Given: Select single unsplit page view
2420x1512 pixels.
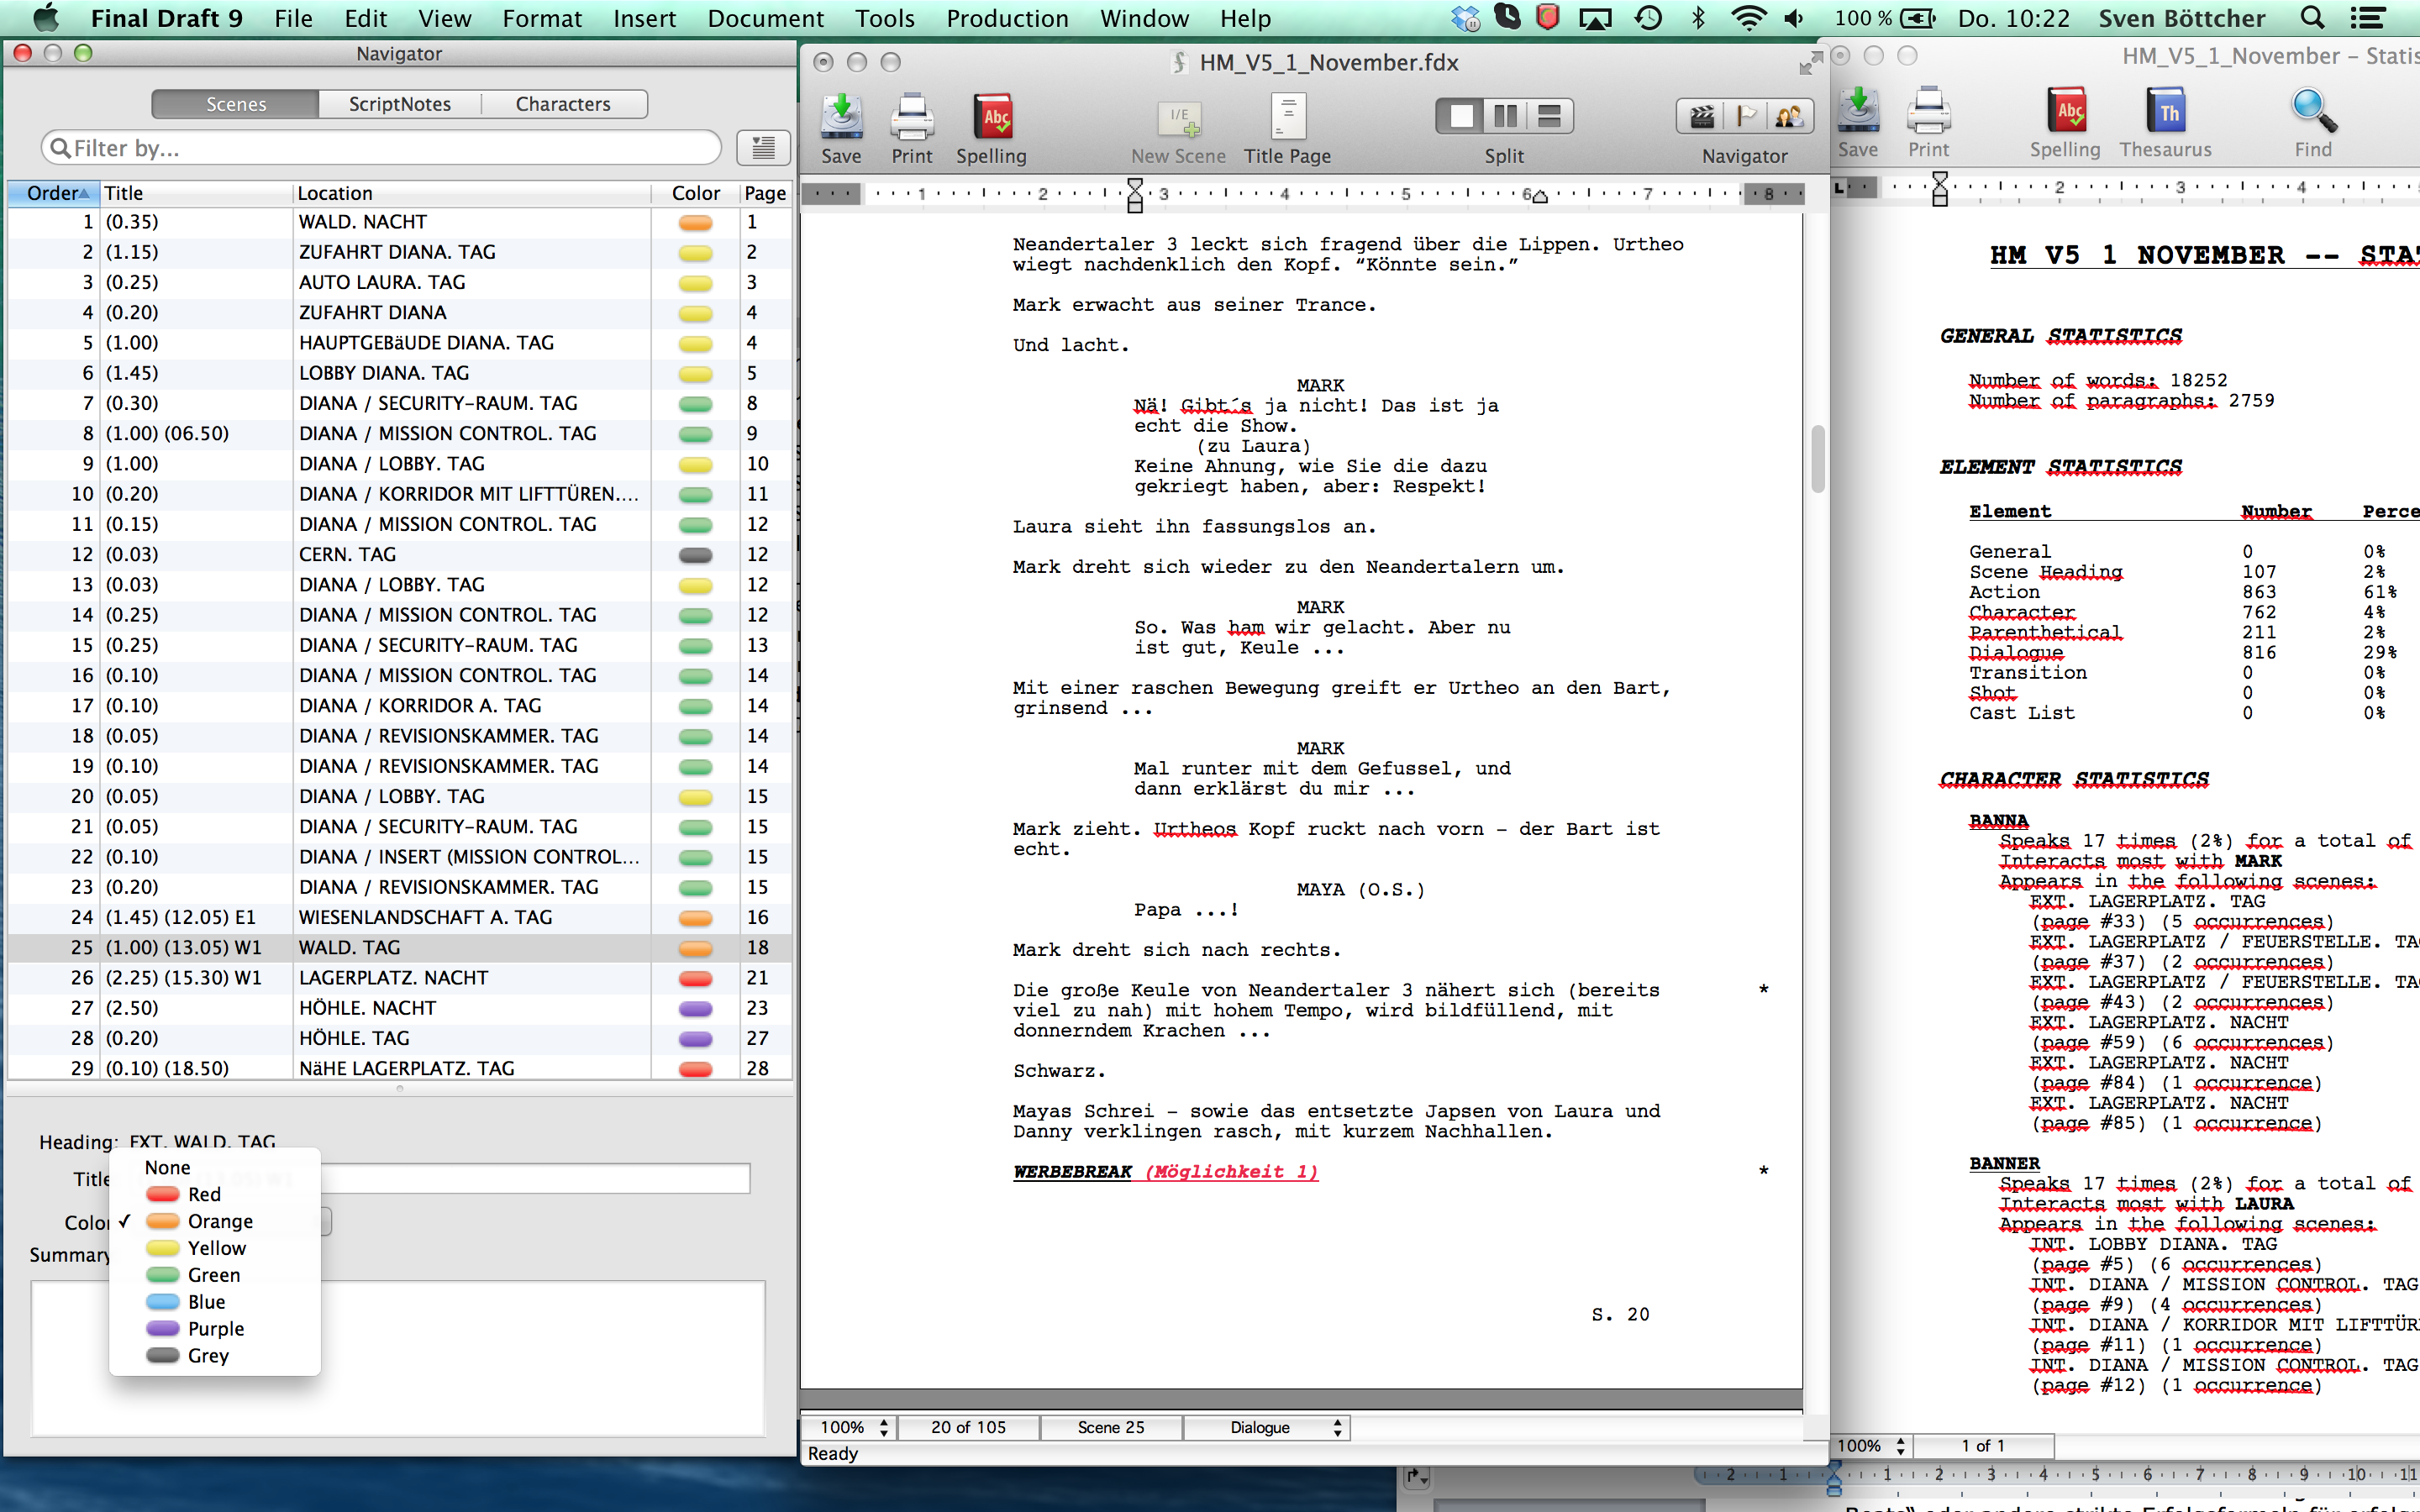Looking at the screenshot, I should [1461, 117].
